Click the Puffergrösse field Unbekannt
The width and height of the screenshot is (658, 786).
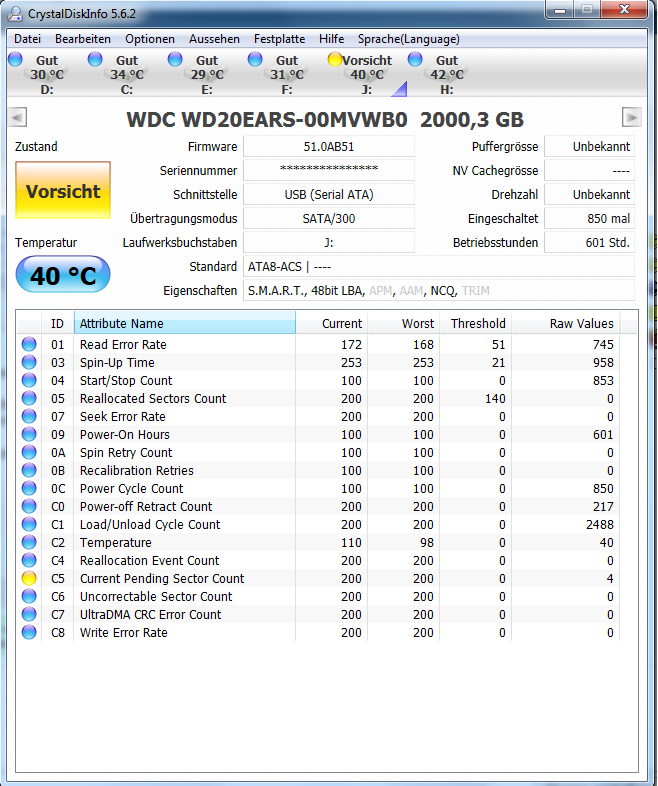point(589,146)
